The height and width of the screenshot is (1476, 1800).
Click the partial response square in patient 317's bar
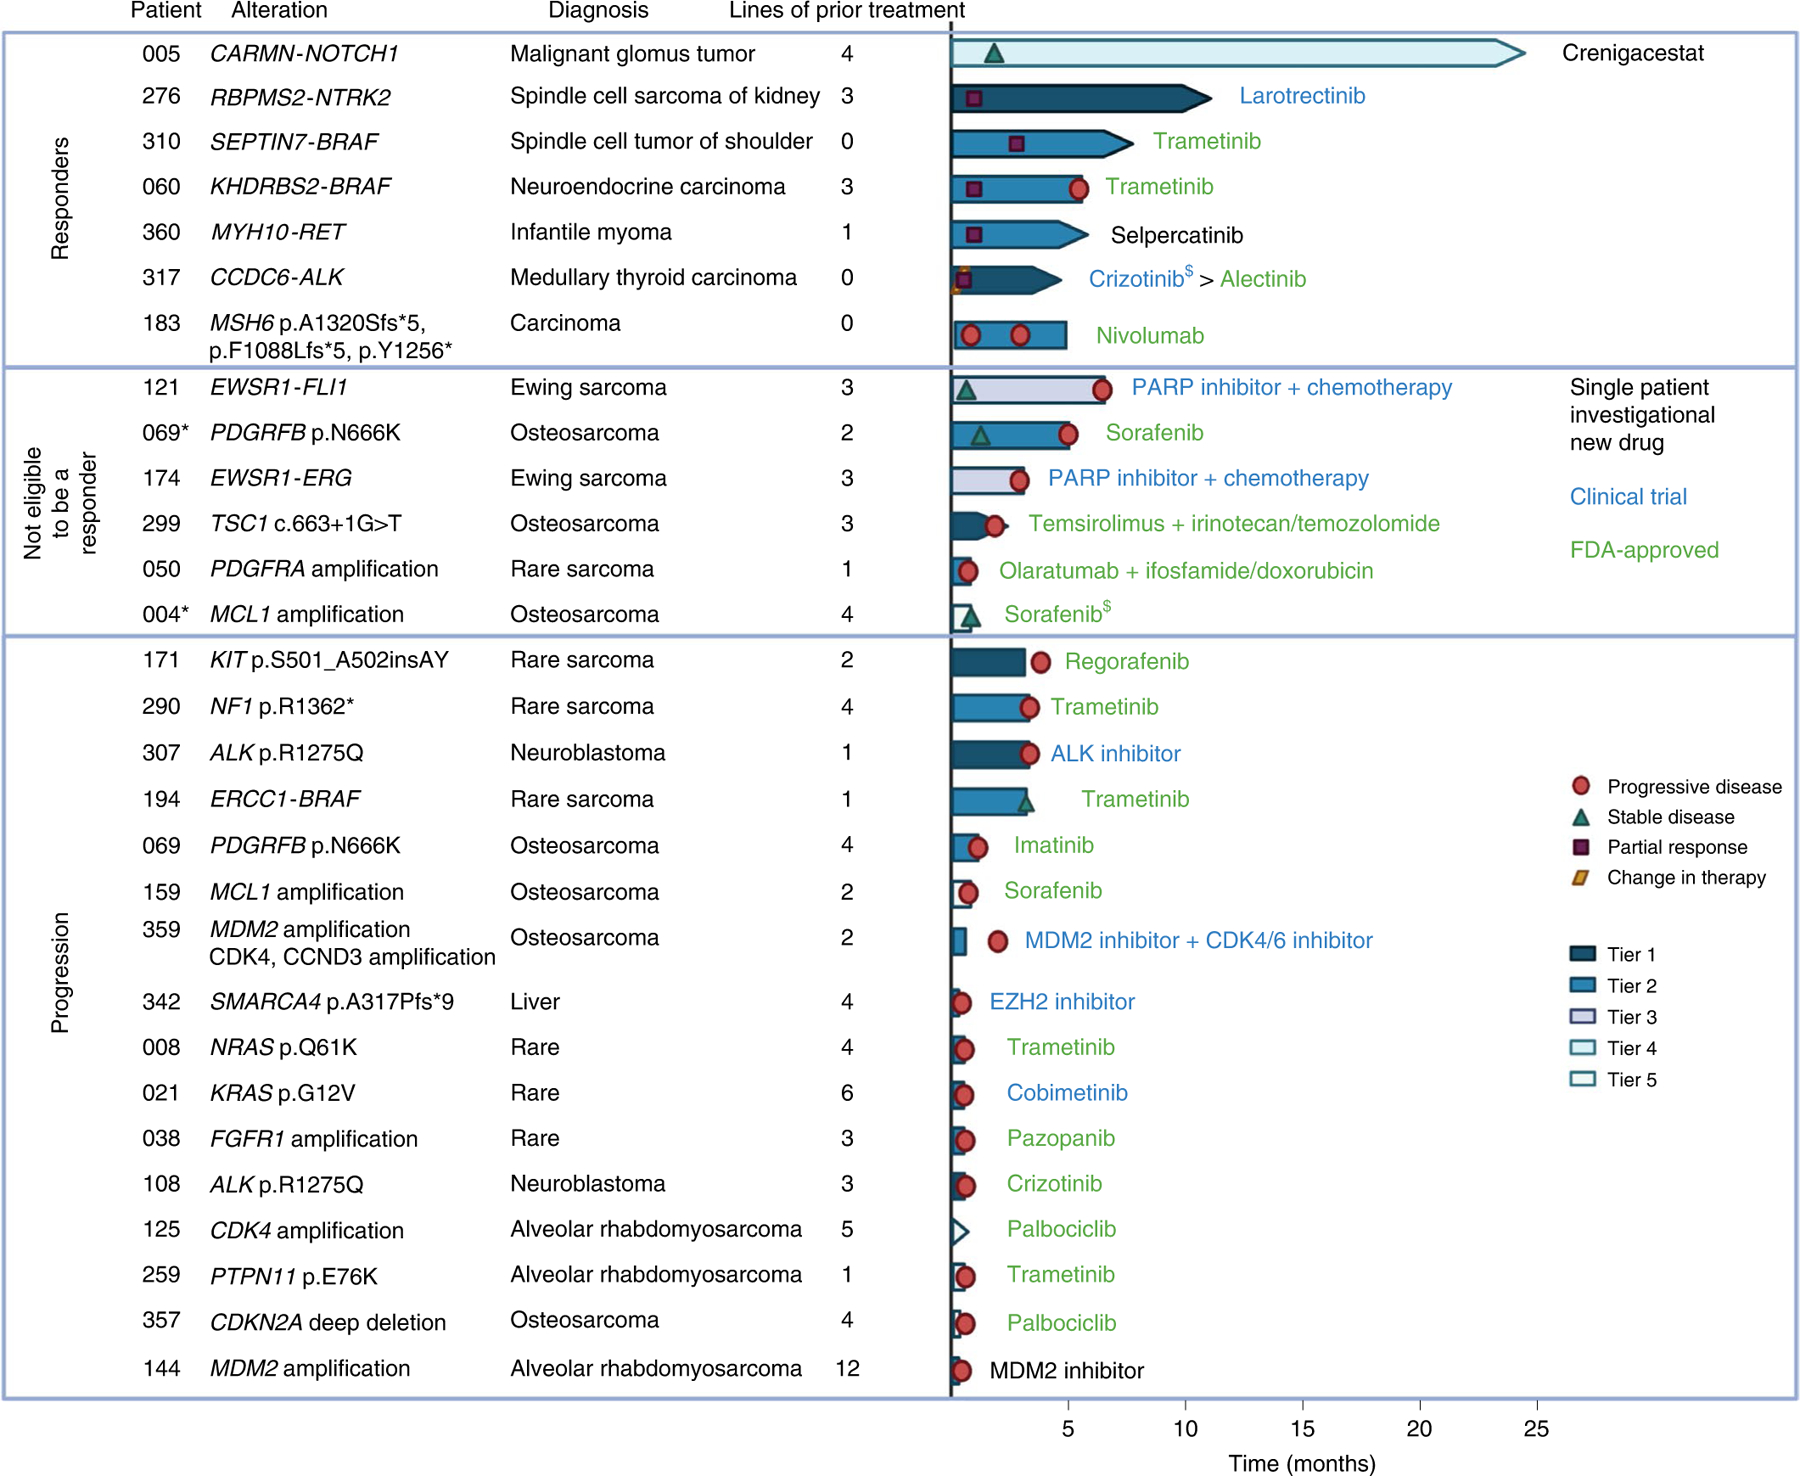pyautogui.click(x=964, y=280)
